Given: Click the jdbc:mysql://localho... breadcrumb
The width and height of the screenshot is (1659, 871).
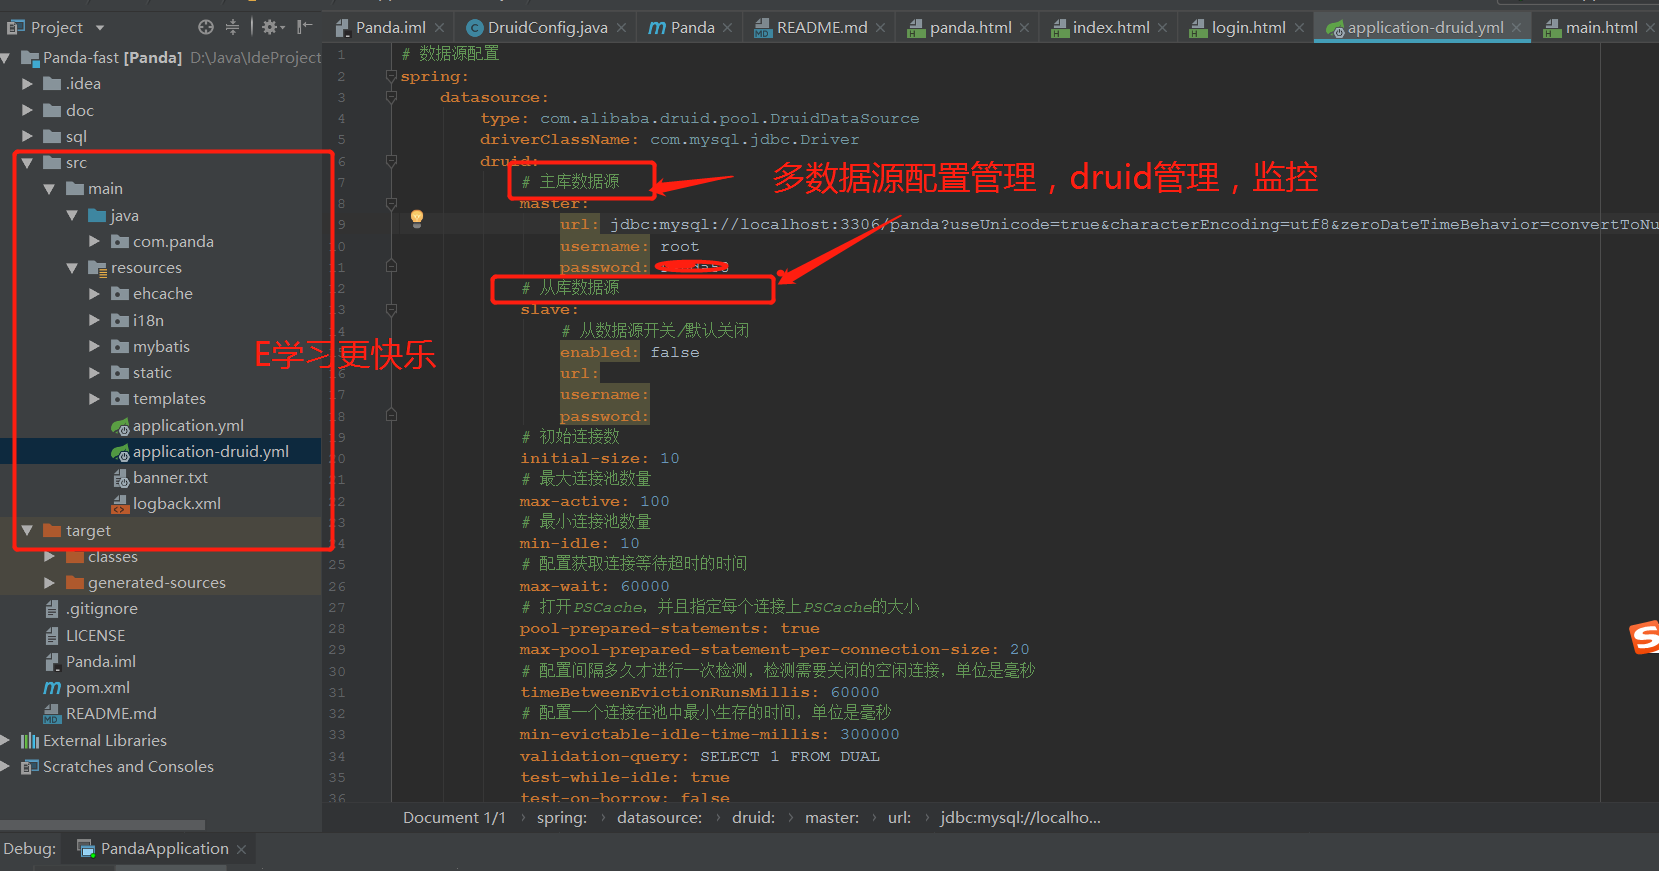Looking at the screenshot, I should [1020, 818].
